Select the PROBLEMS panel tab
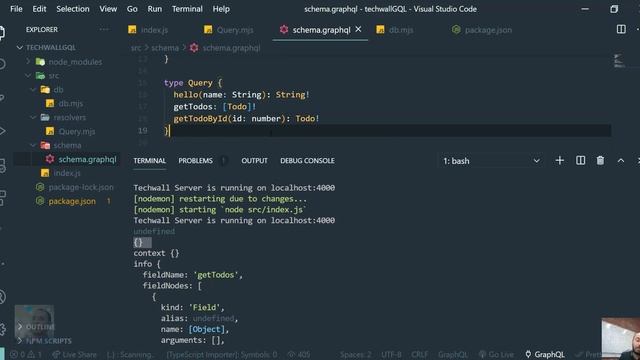This screenshot has height=360, width=640. pos(195,161)
